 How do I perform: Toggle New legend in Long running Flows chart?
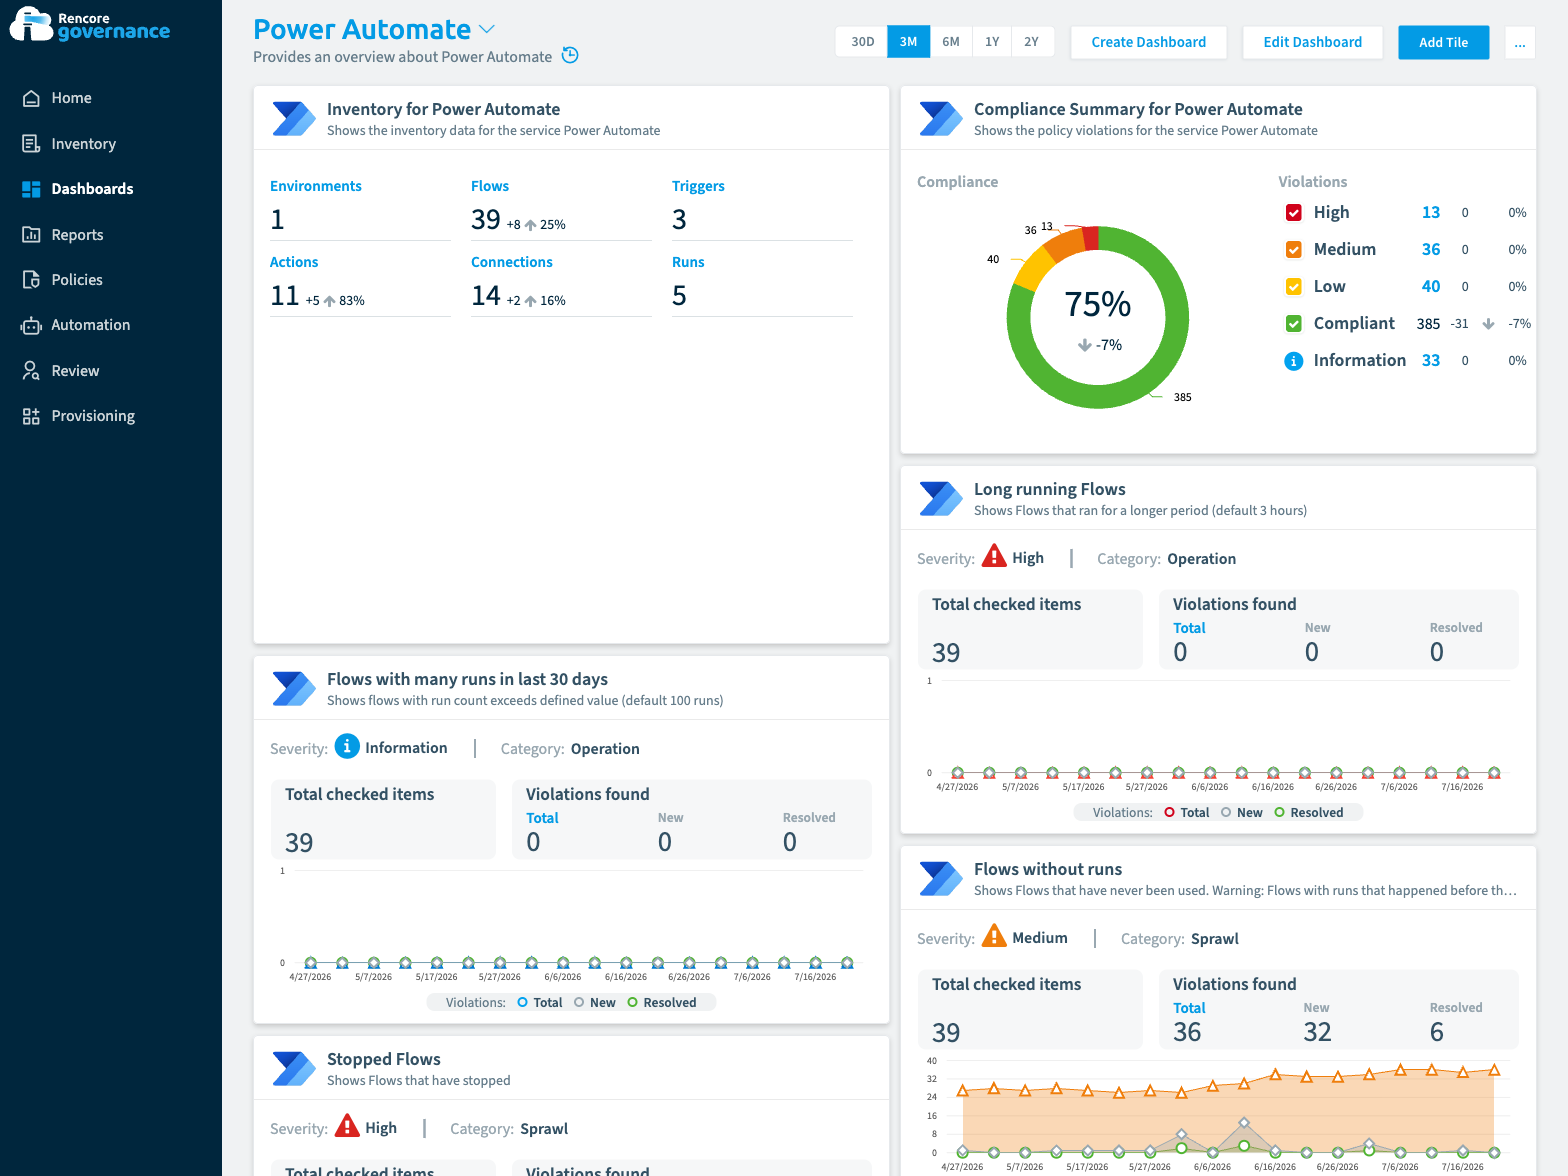coord(1242,813)
